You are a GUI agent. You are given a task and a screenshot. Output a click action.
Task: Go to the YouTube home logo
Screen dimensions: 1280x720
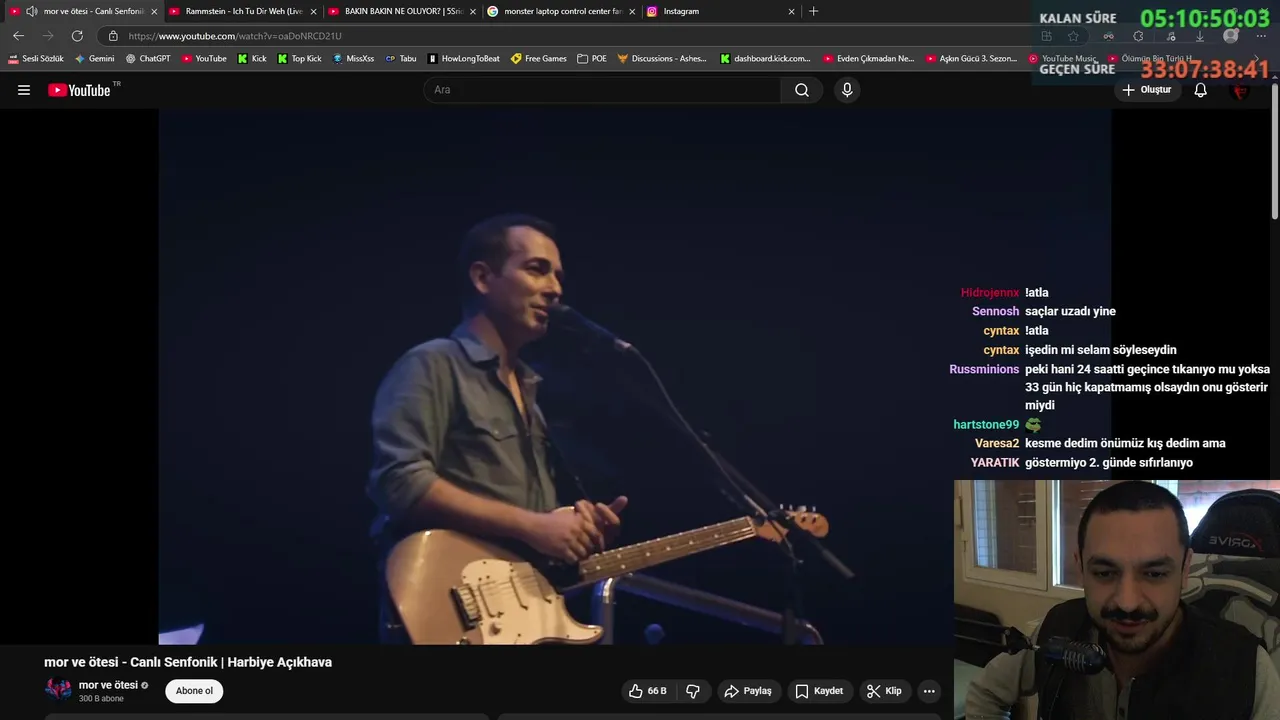point(79,90)
